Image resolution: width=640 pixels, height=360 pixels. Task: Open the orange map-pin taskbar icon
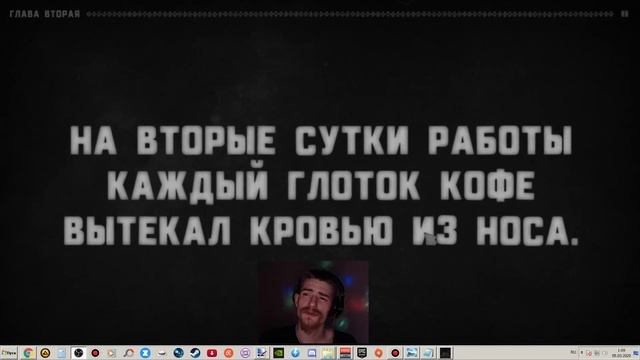(378, 353)
